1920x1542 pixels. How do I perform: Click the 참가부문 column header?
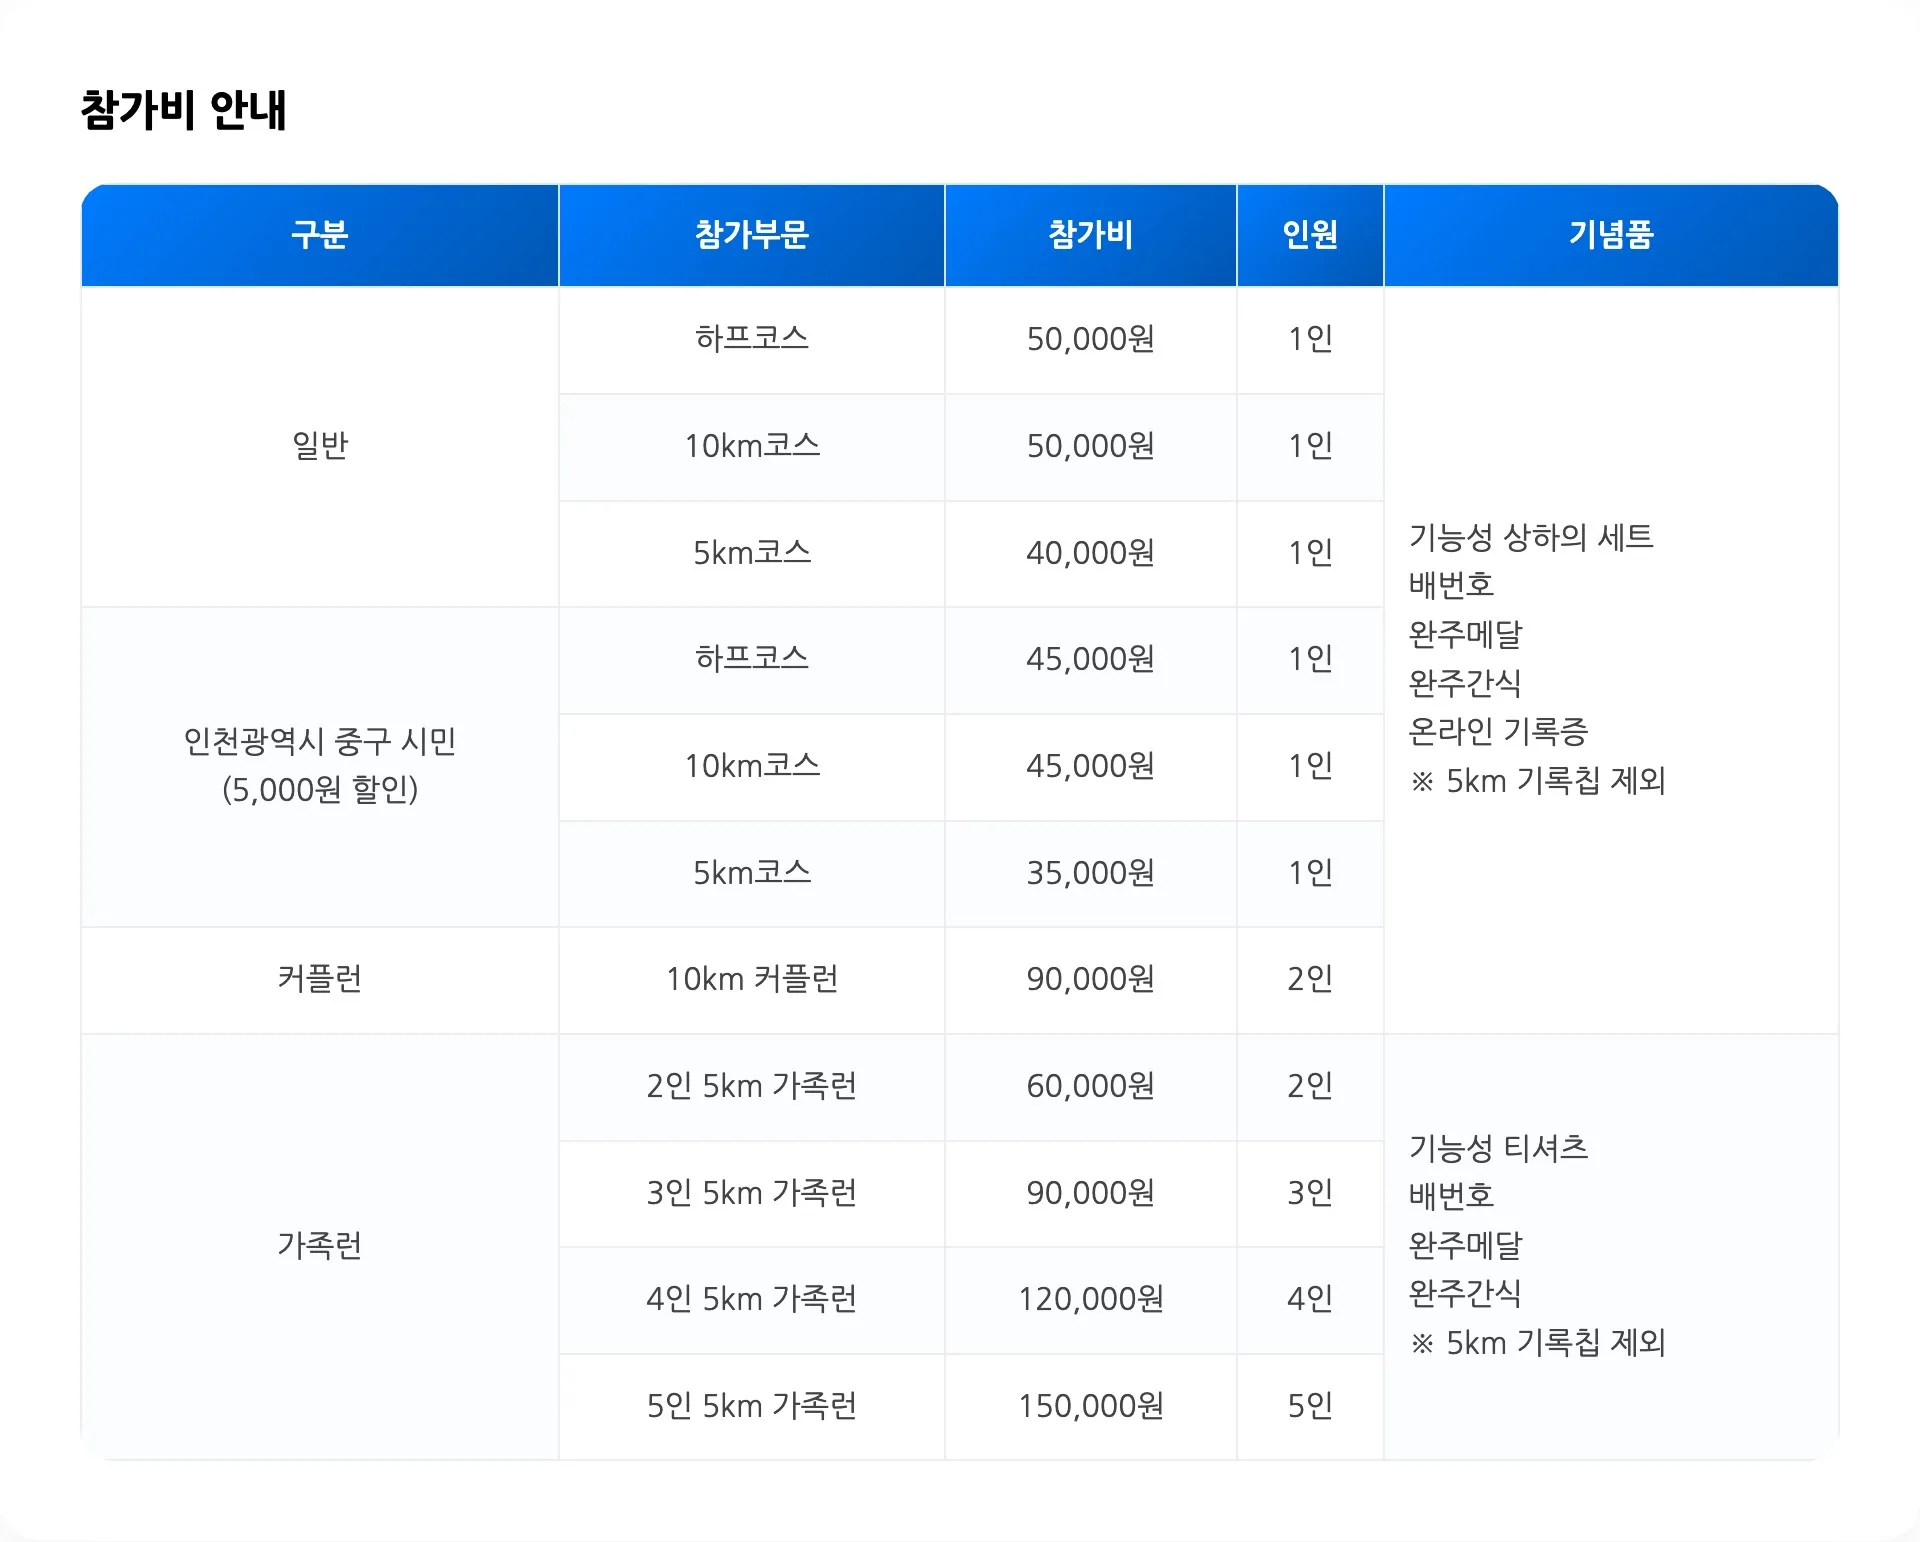(751, 235)
